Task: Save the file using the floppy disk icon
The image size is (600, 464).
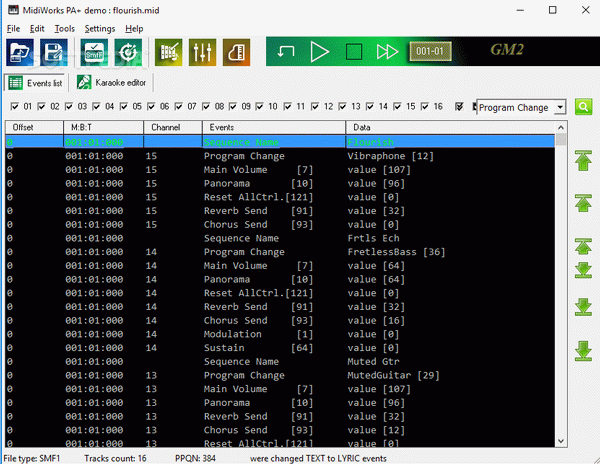Action: [54, 52]
